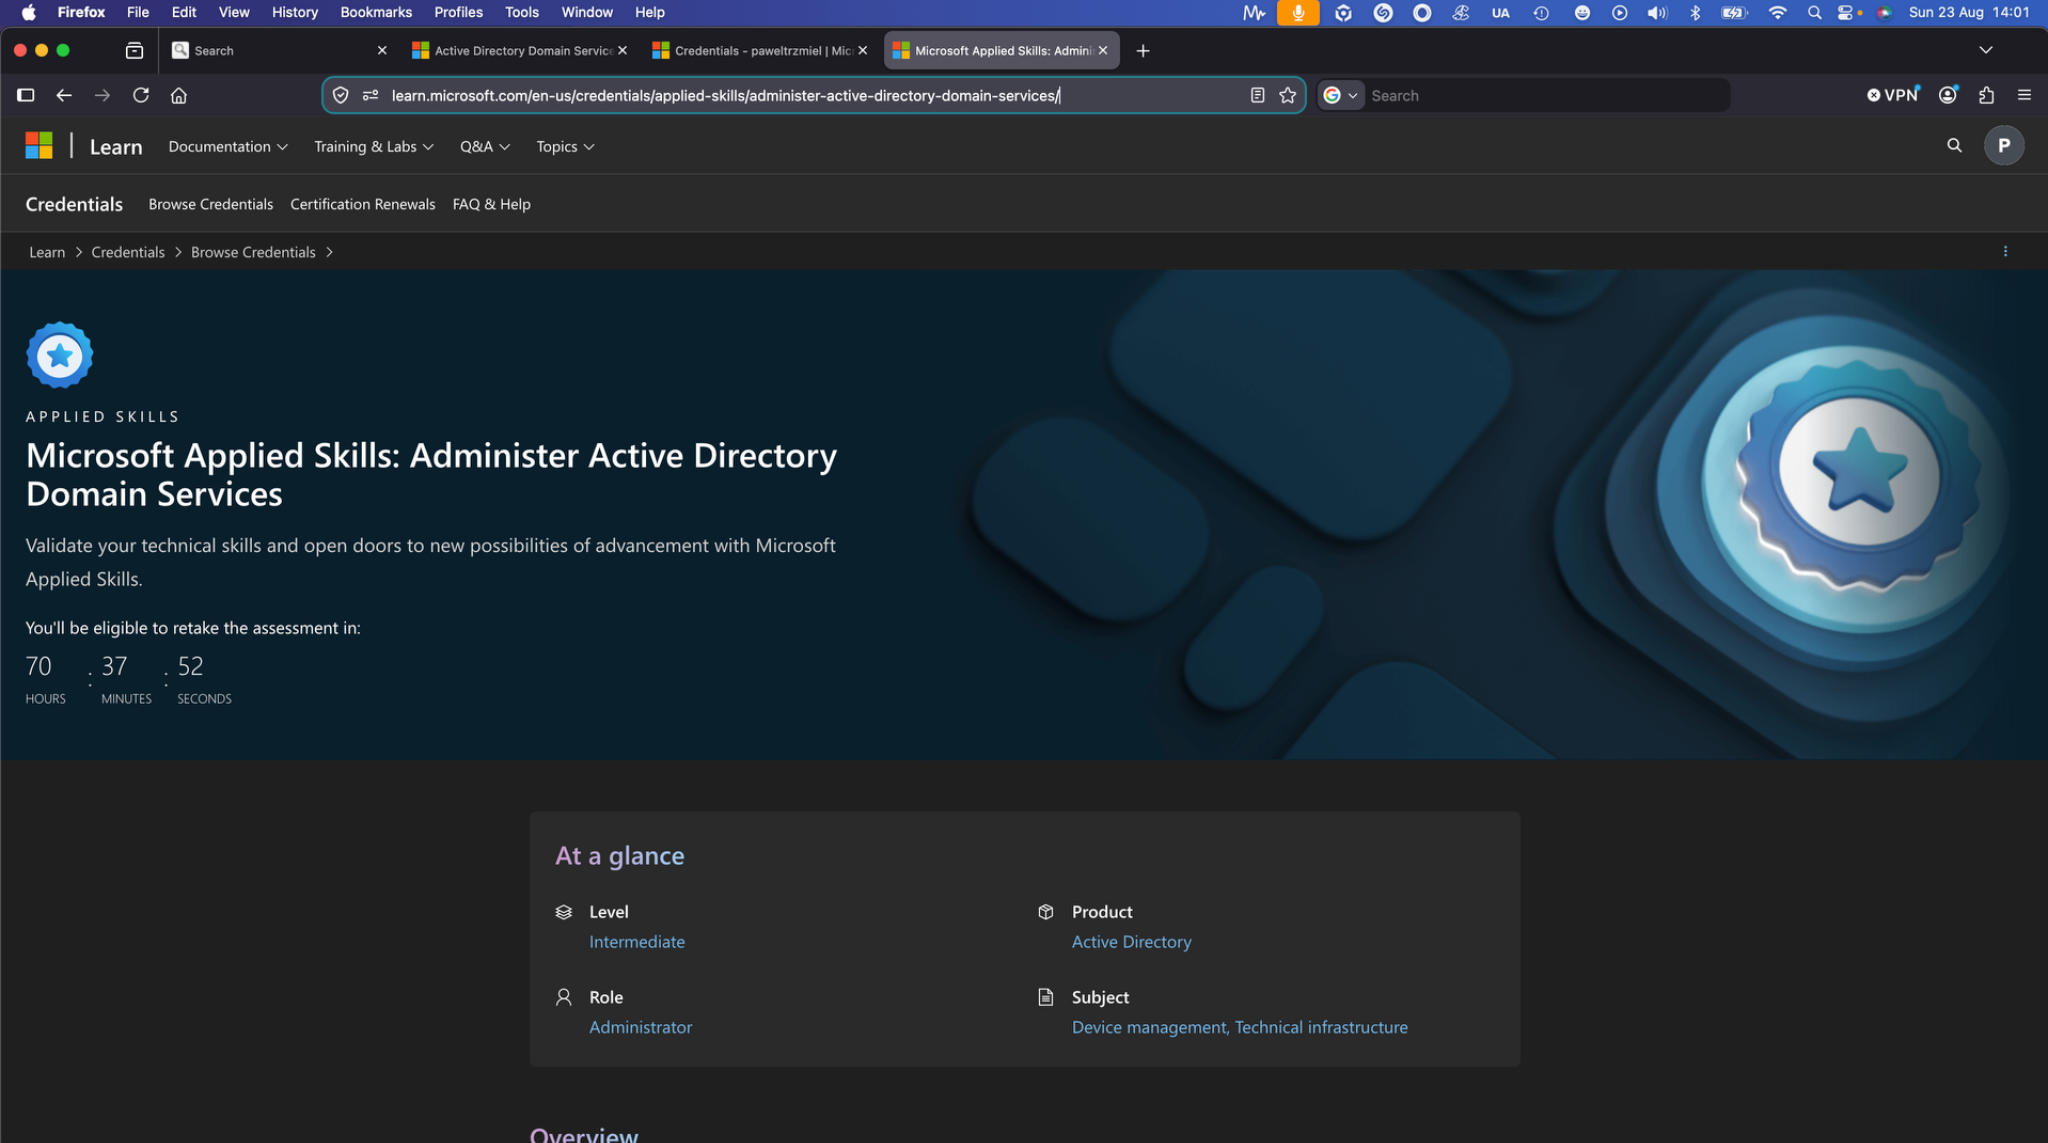
Task: Click the Learn breadcrumb link
Action: pos(47,252)
